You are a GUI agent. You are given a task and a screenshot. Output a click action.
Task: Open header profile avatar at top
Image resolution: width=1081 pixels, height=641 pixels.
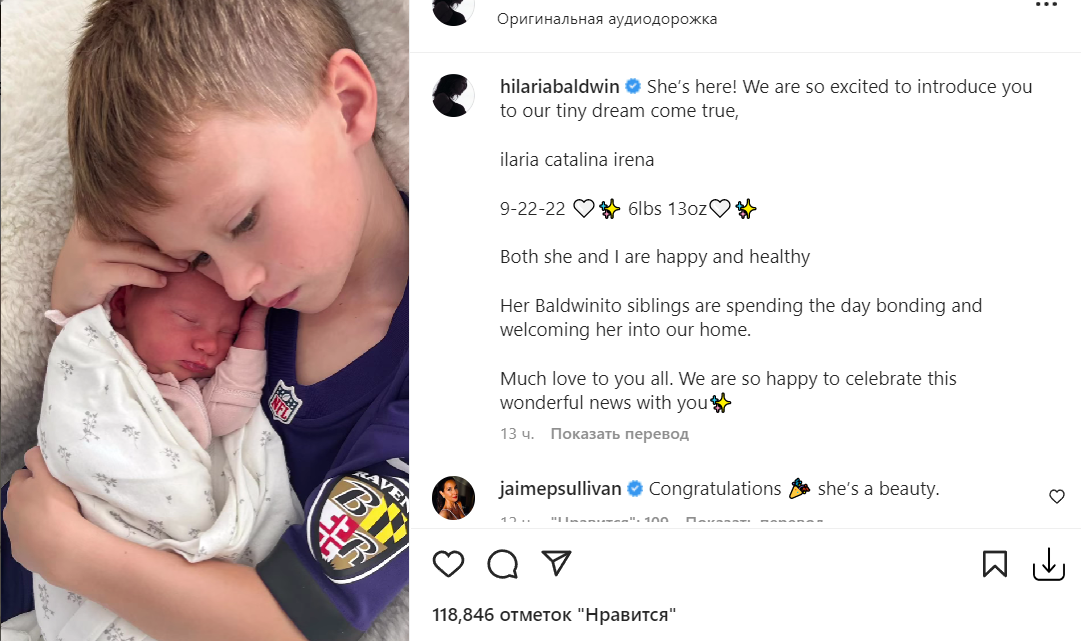[454, 10]
